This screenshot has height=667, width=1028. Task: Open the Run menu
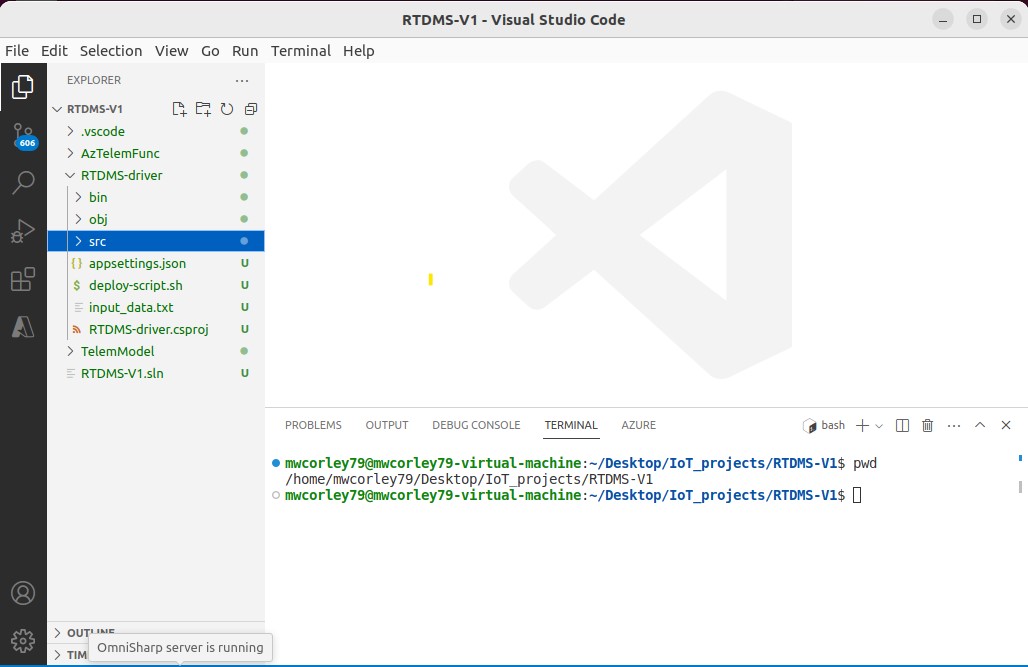click(245, 51)
